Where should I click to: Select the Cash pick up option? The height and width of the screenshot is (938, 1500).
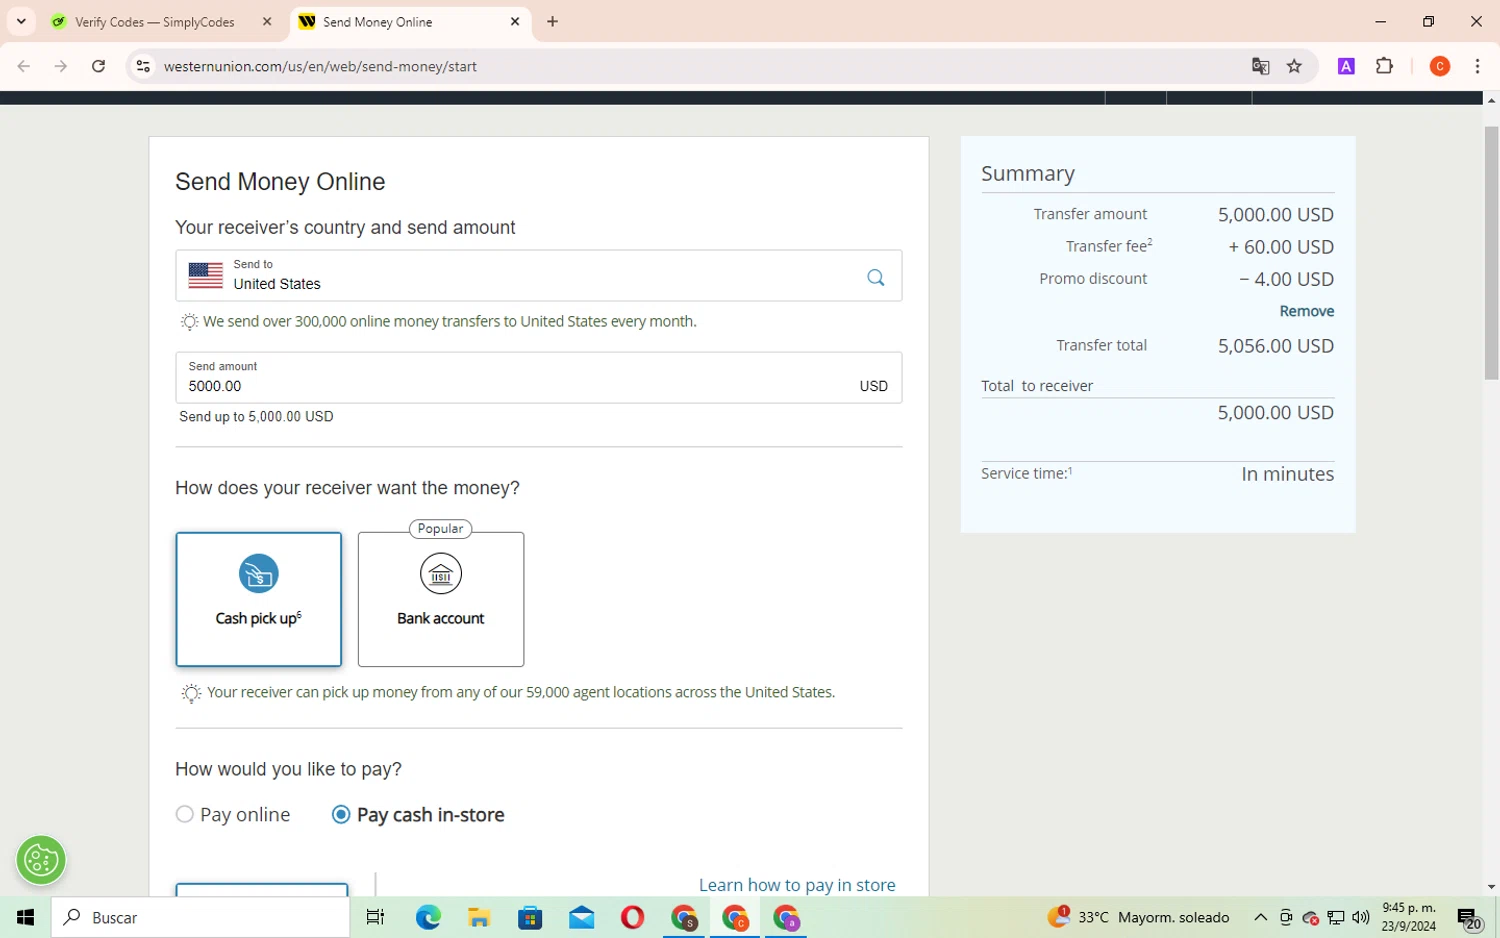click(x=258, y=599)
